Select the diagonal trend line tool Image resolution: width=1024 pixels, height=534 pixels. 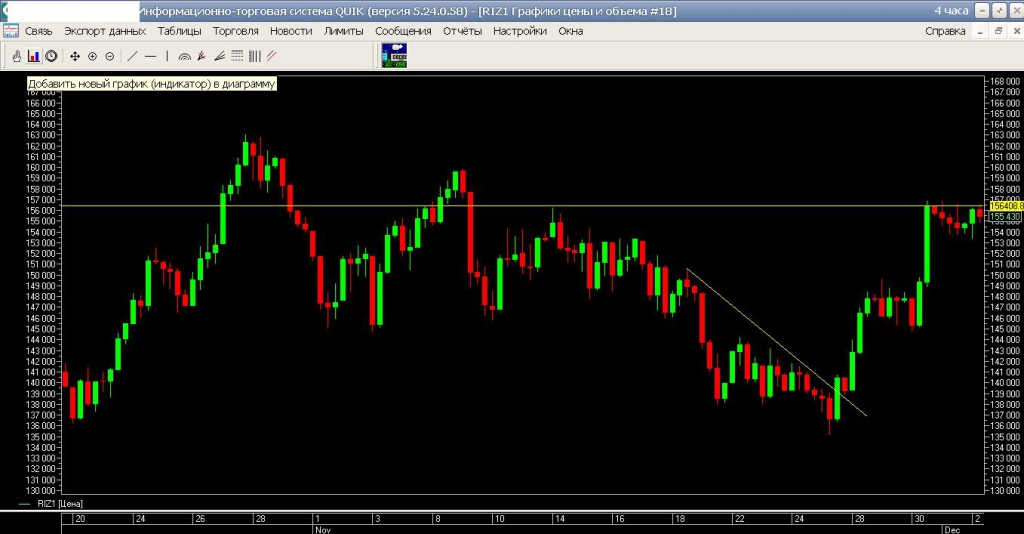[x=133, y=57]
